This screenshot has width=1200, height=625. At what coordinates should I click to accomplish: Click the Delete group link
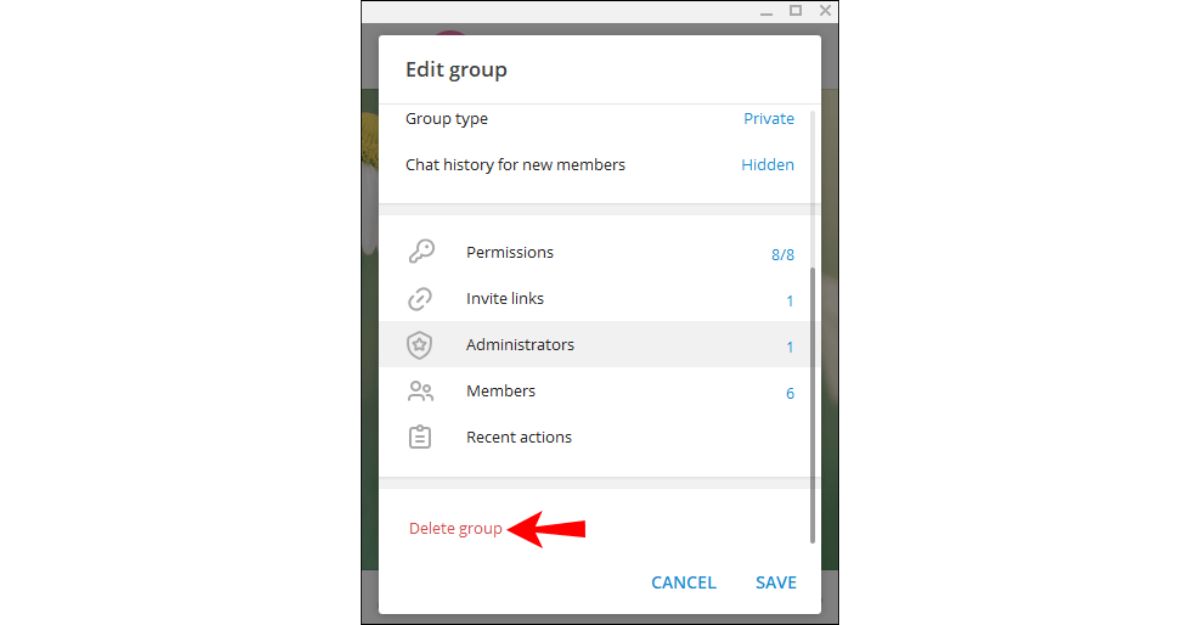point(455,528)
